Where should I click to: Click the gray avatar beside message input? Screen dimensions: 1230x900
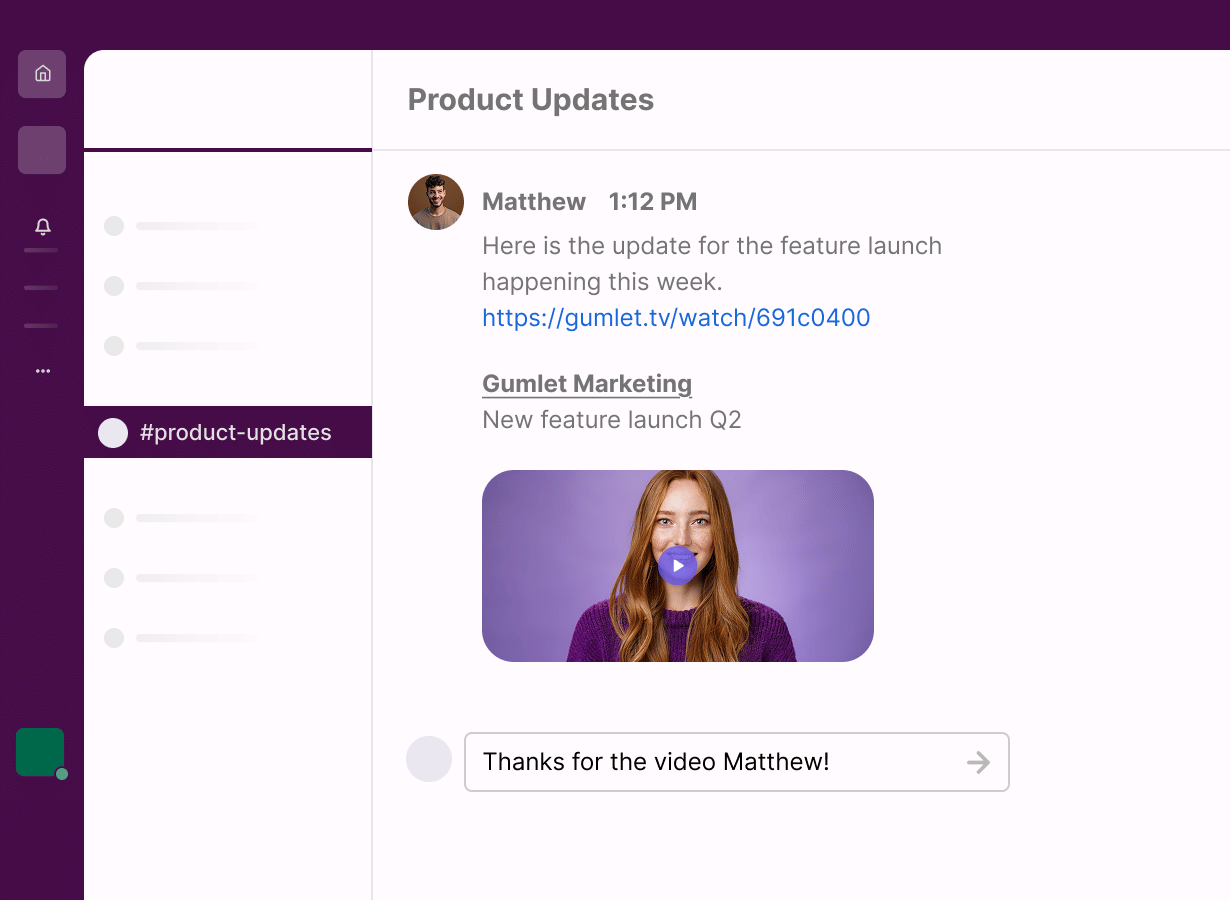pyautogui.click(x=429, y=759)
